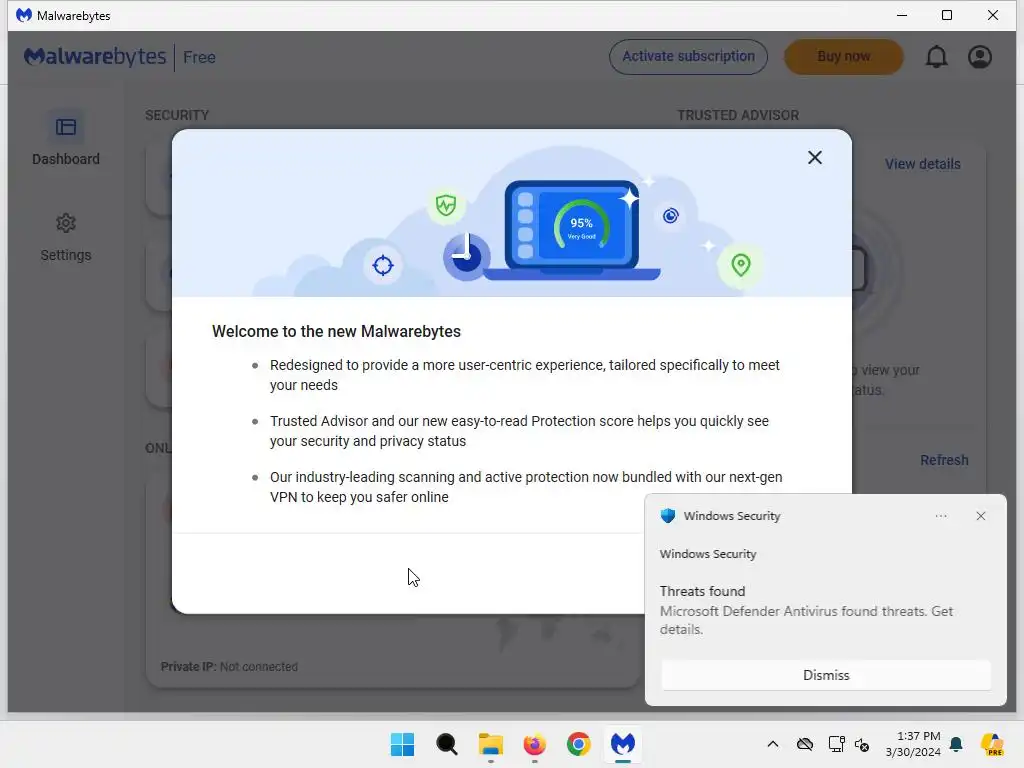Click the orange Buy now button

844,57
